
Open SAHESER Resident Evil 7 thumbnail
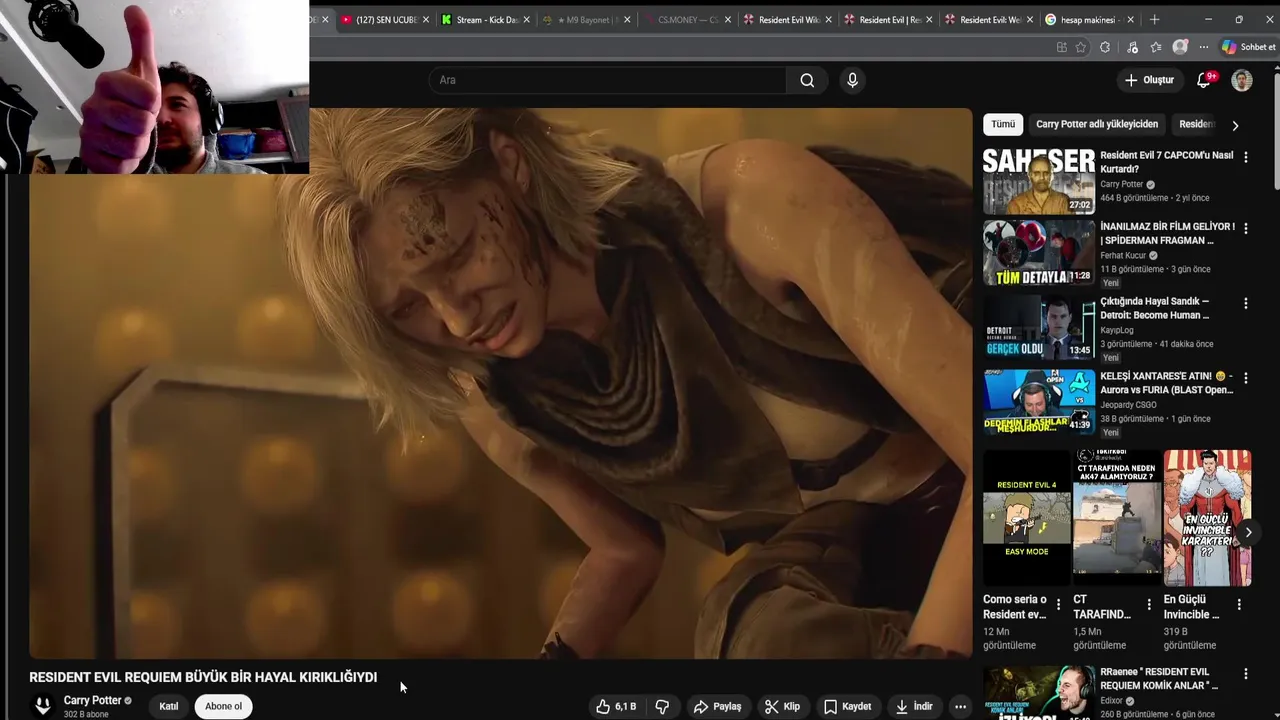tap(1039, 182)
